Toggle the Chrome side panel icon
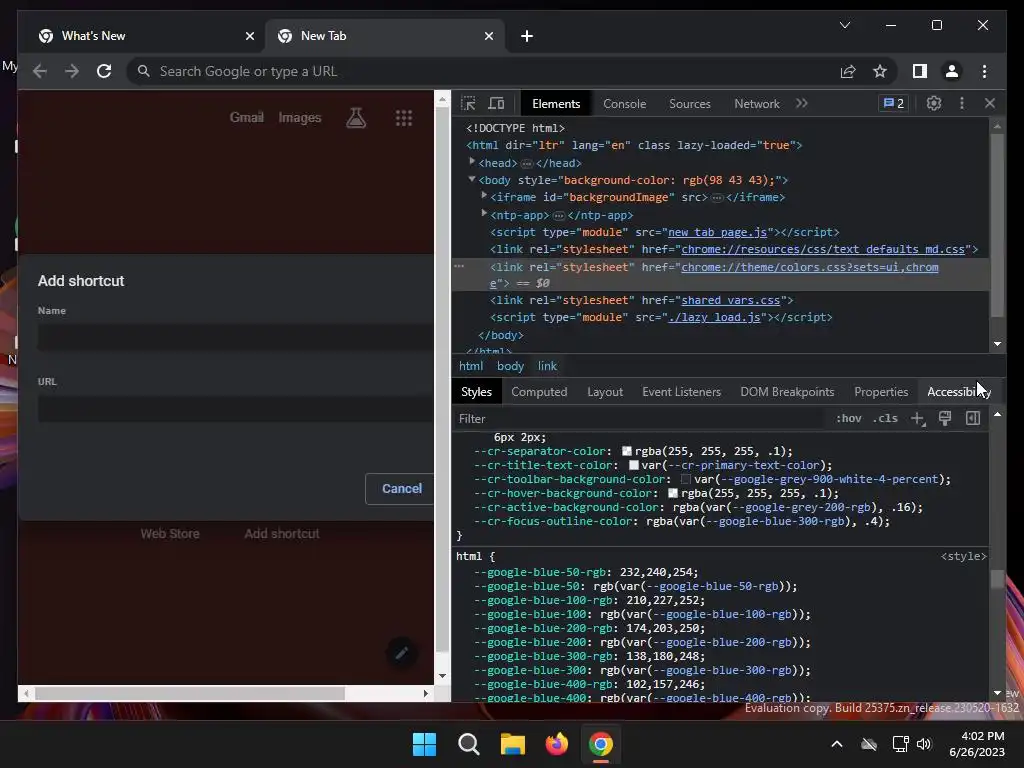The width and height of the screenshot is (1024, 768). click(920, 71)
